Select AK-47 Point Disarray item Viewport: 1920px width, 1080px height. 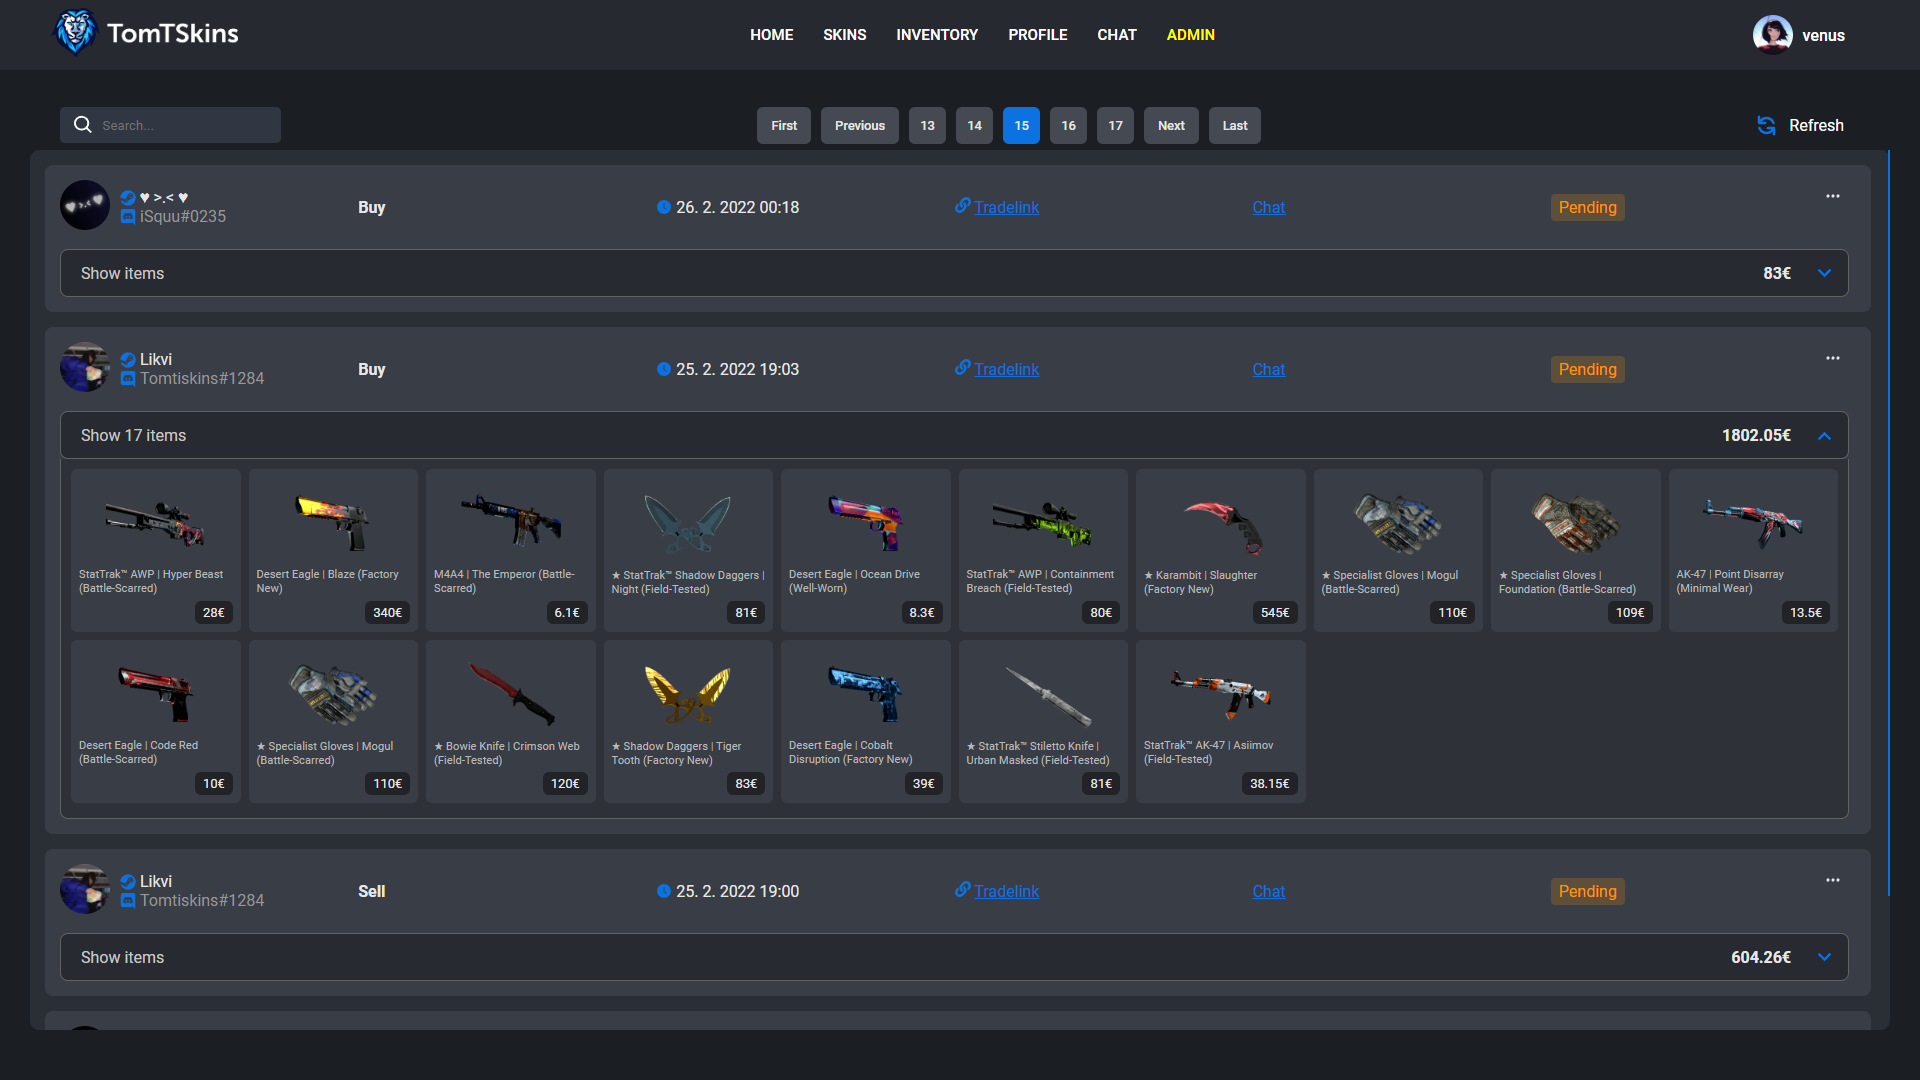tap(1753, 550)
